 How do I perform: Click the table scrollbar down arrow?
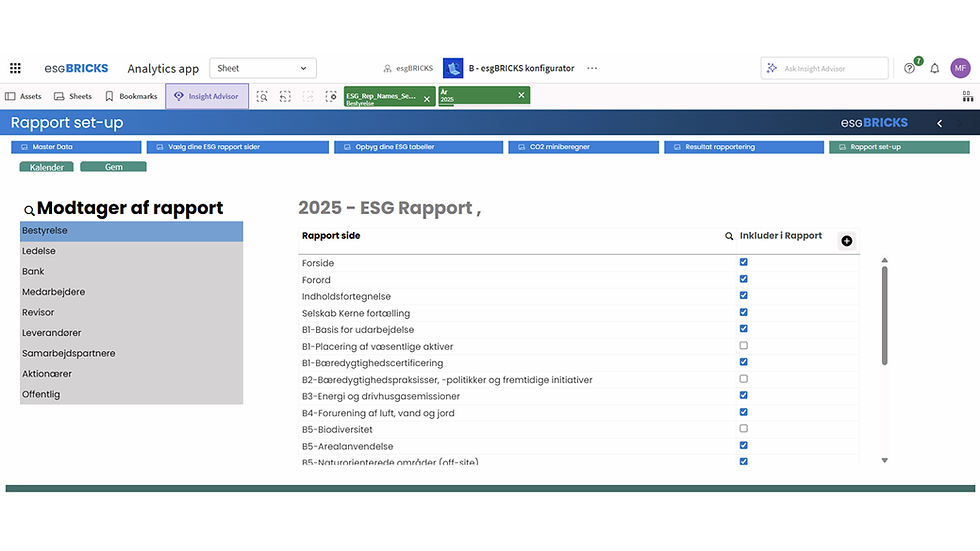[x=884, y=460]
